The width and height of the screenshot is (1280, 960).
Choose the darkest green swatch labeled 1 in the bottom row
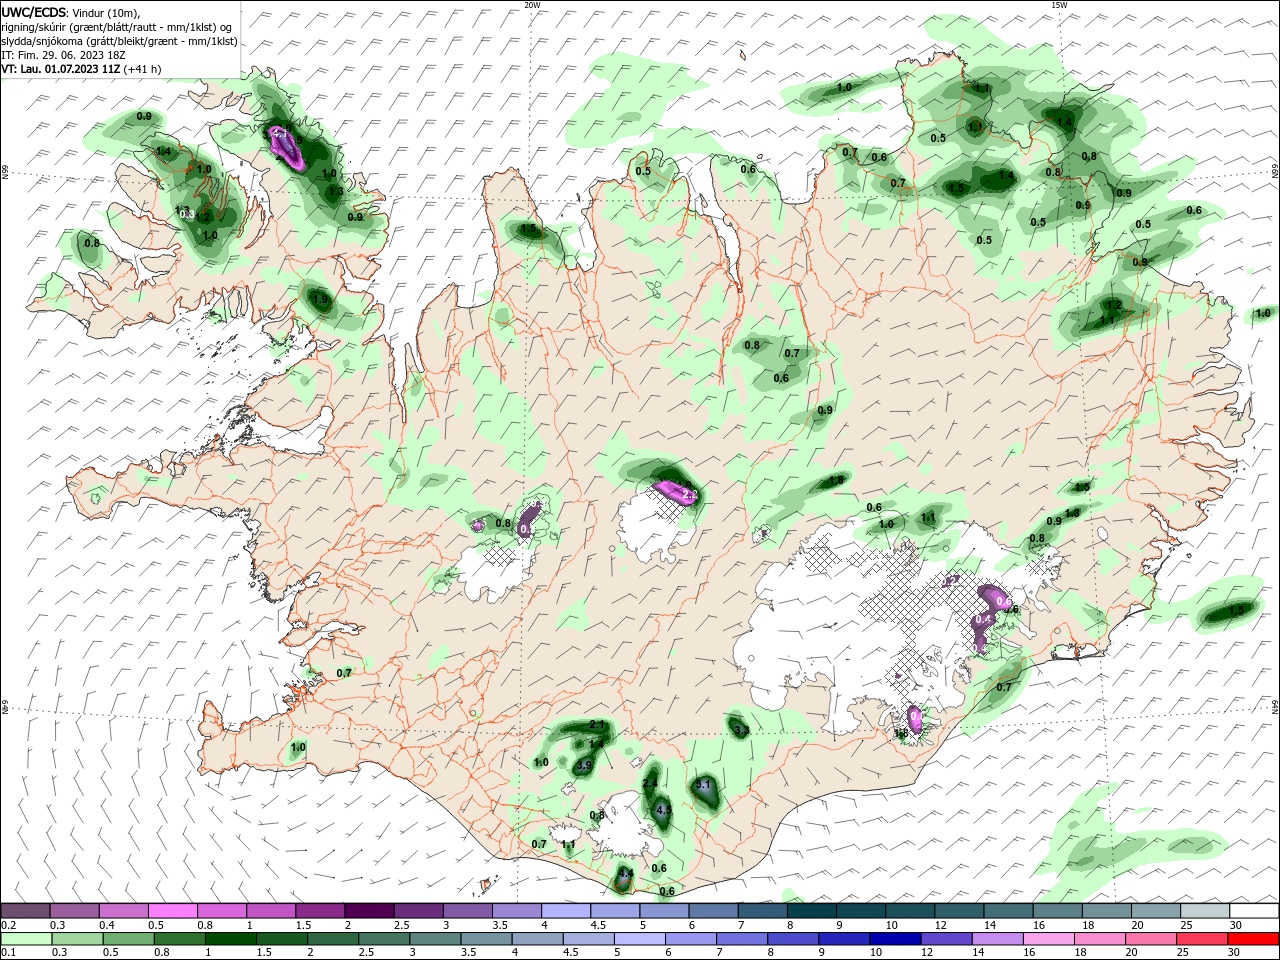232,938
